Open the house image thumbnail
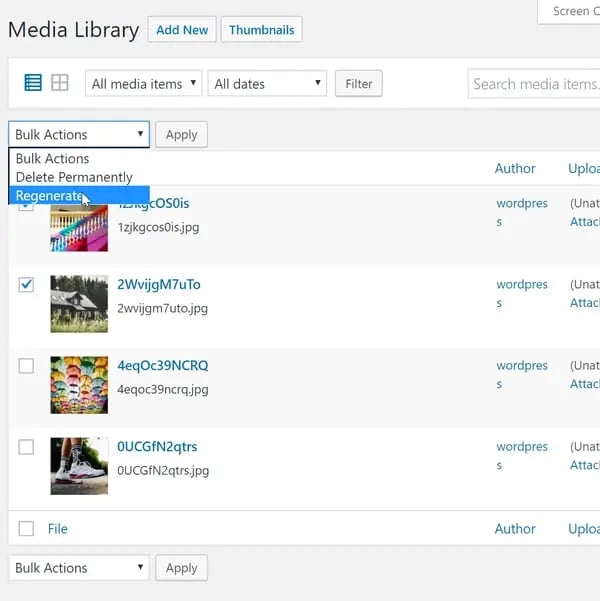Screen dimensions: 600x601 click(x=79, y=304)
